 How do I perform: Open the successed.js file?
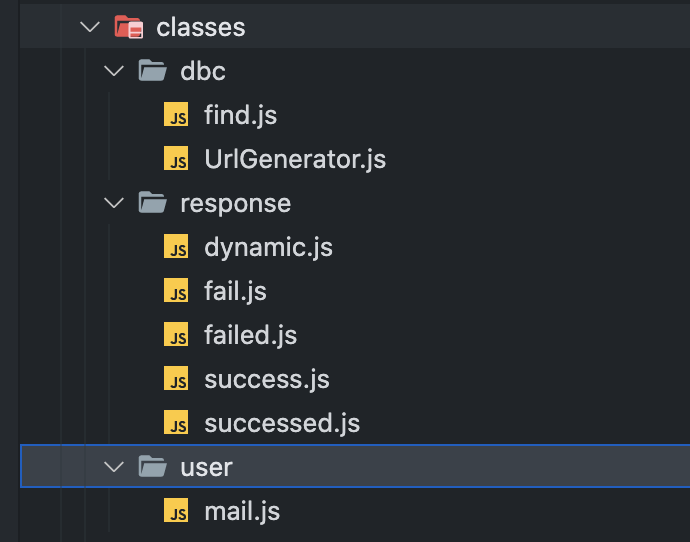coord(281,423)
